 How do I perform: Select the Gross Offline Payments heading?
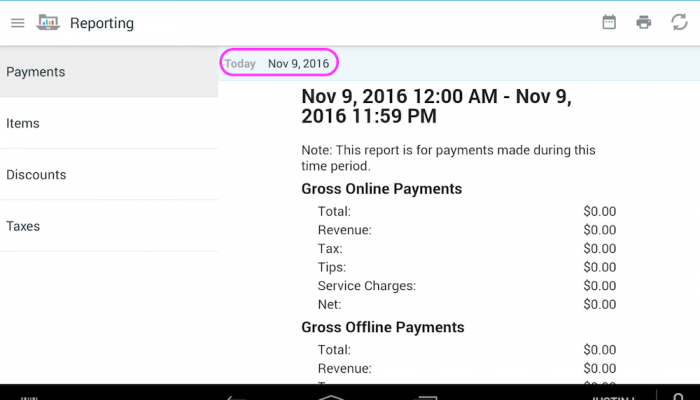(382, 327)
